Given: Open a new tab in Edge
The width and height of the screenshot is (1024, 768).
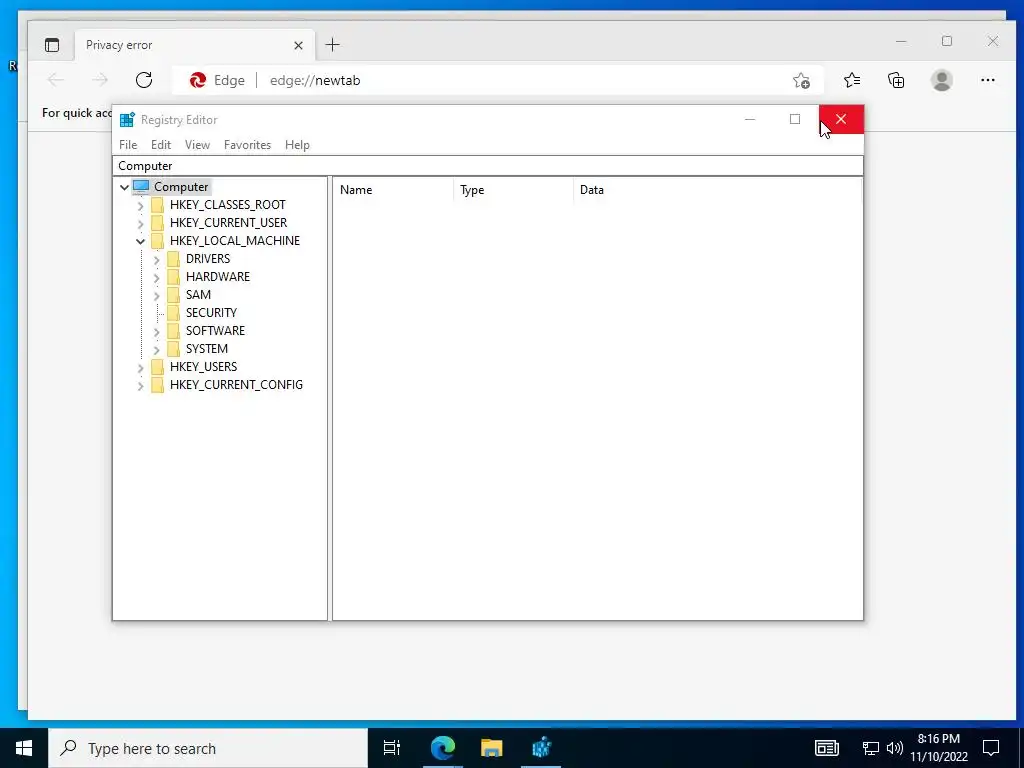Looking at the screenshot, I should point(332,44).
